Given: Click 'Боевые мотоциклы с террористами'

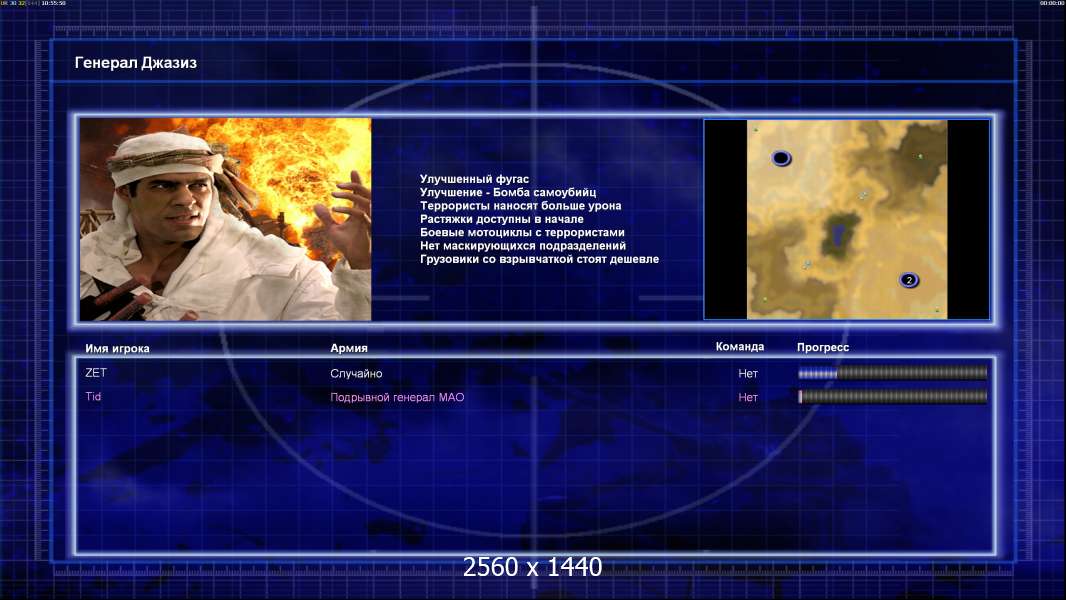Looking at the screenshot, I should 522,232.
